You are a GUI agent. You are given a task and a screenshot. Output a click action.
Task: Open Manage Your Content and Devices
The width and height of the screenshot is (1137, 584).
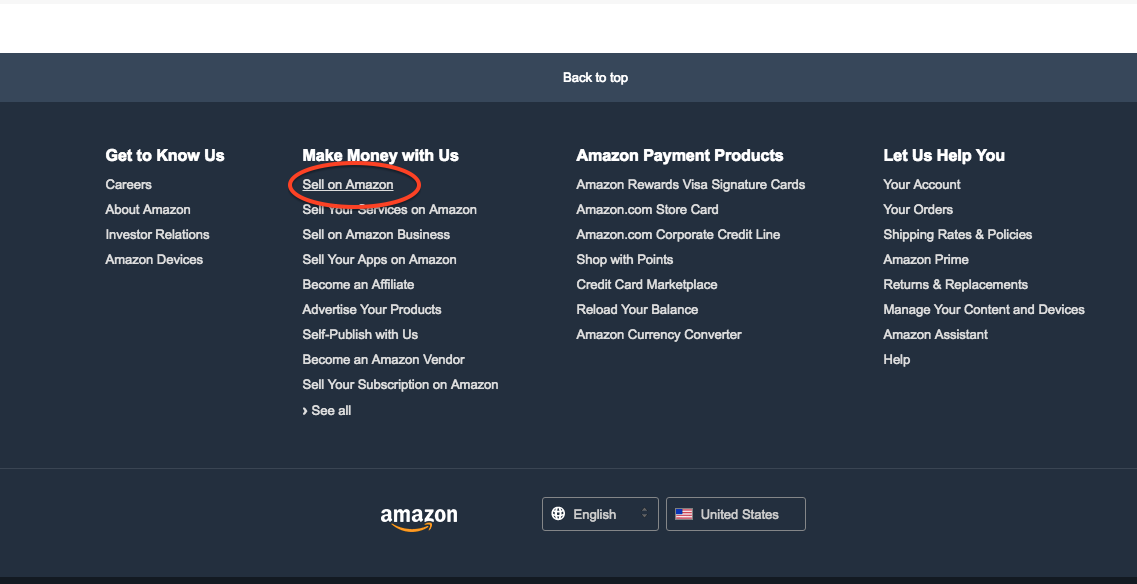pyautogui.click(x=984, y=310)
